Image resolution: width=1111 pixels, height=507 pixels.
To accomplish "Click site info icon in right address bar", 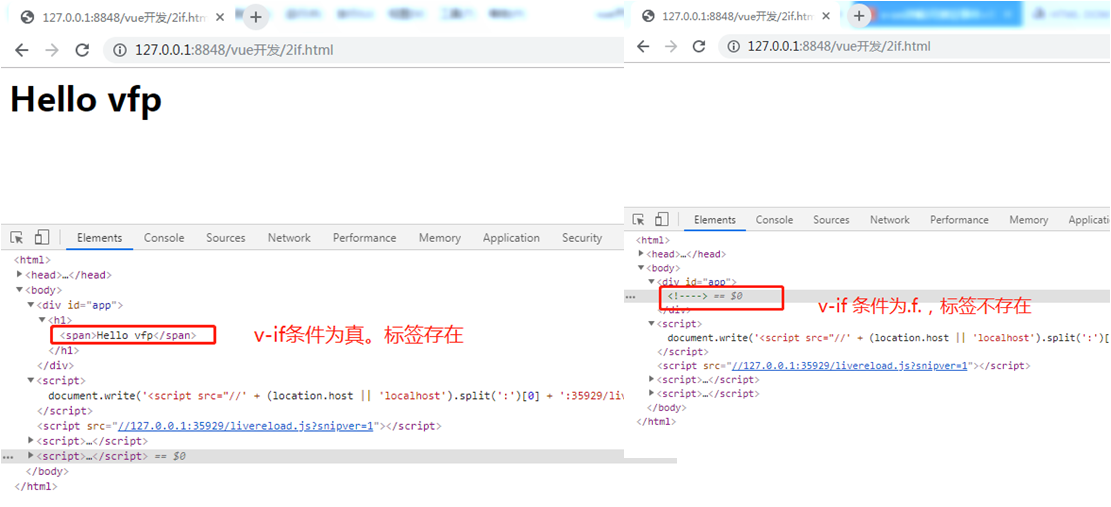I will (x=734, y=46).
